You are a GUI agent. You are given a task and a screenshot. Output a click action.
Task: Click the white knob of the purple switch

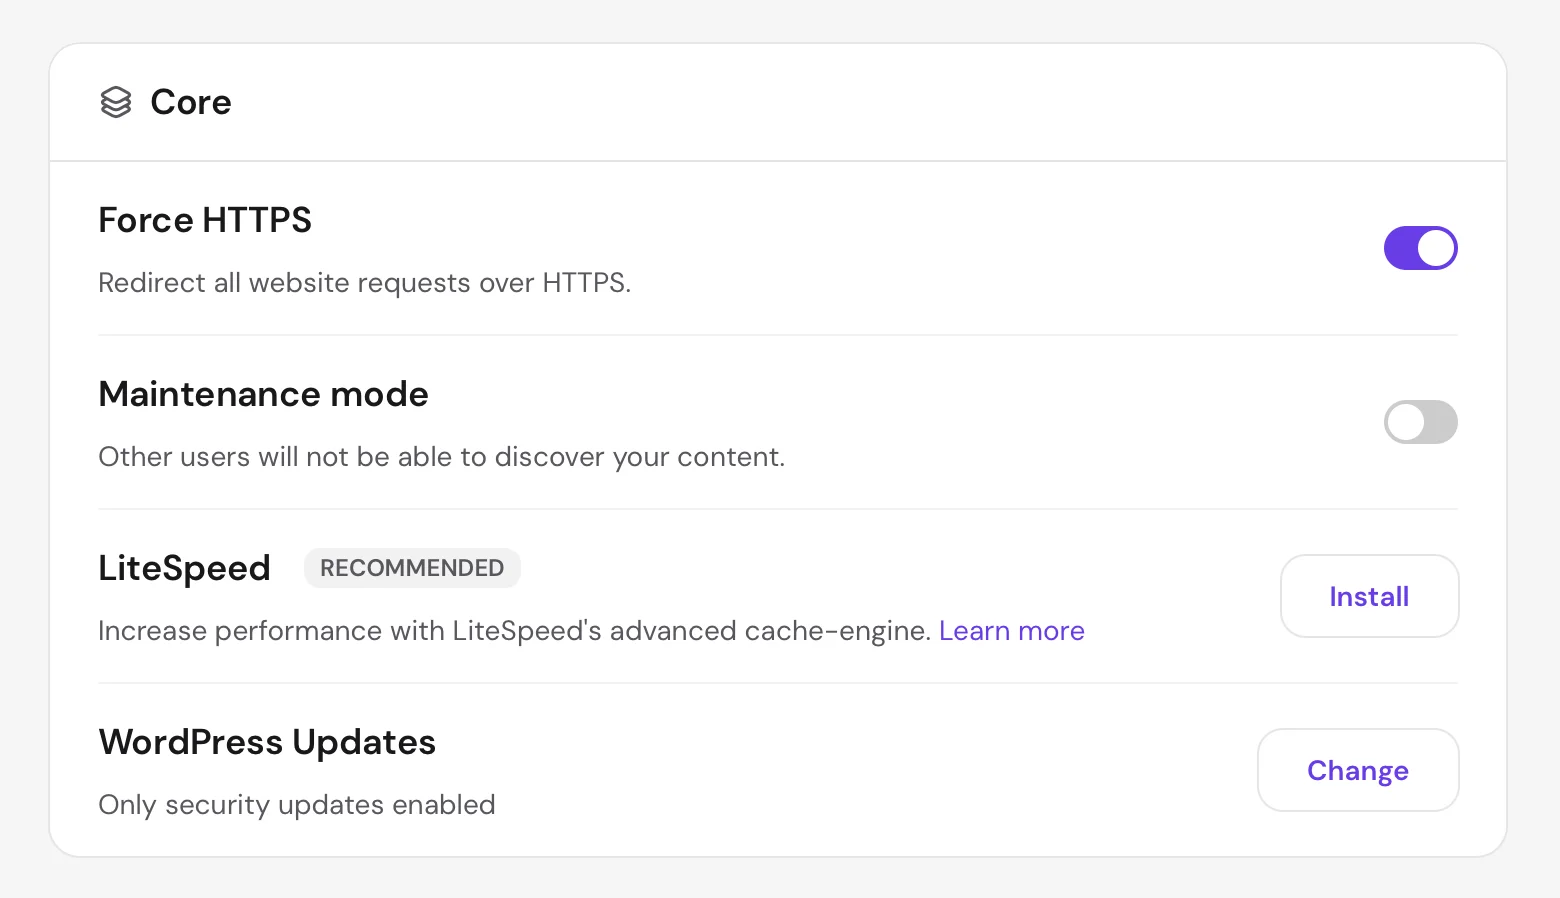(1436, 248)
